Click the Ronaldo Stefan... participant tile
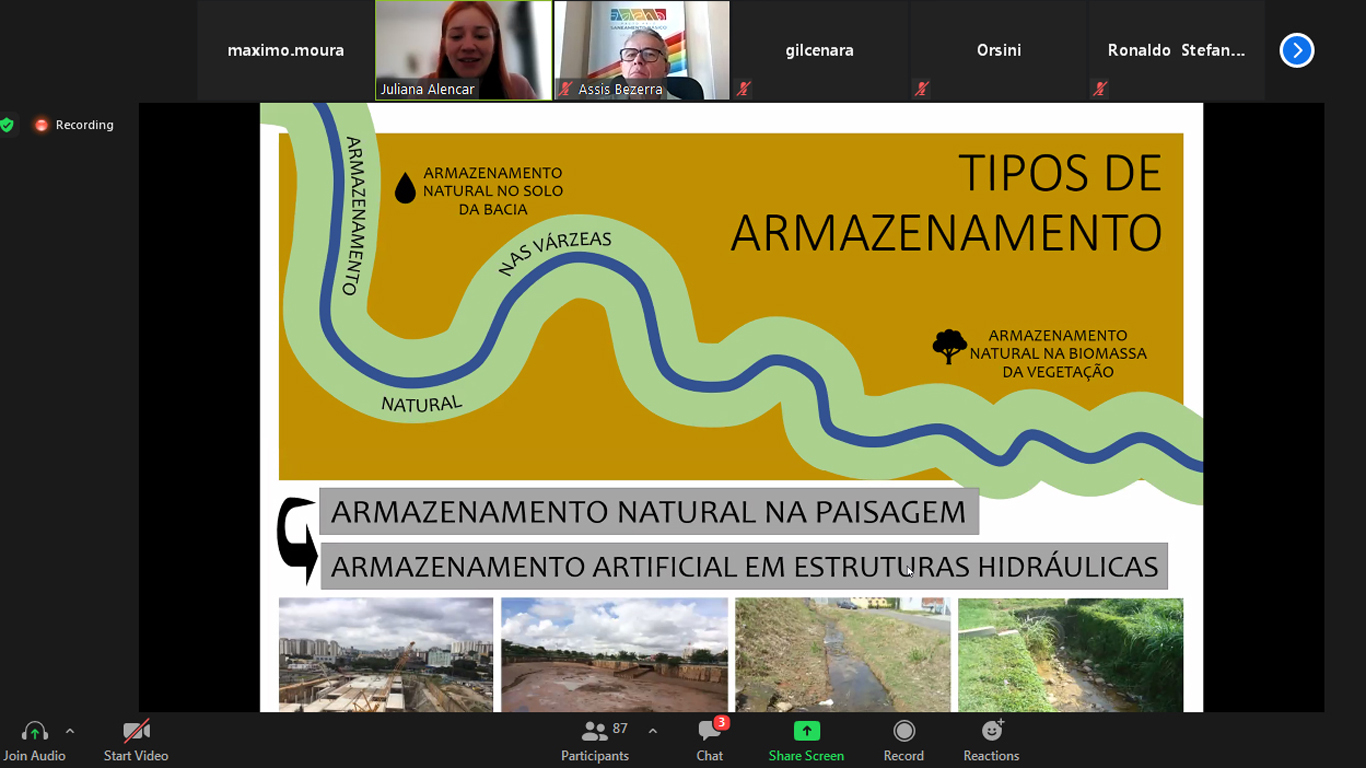 coord(1176,50)
